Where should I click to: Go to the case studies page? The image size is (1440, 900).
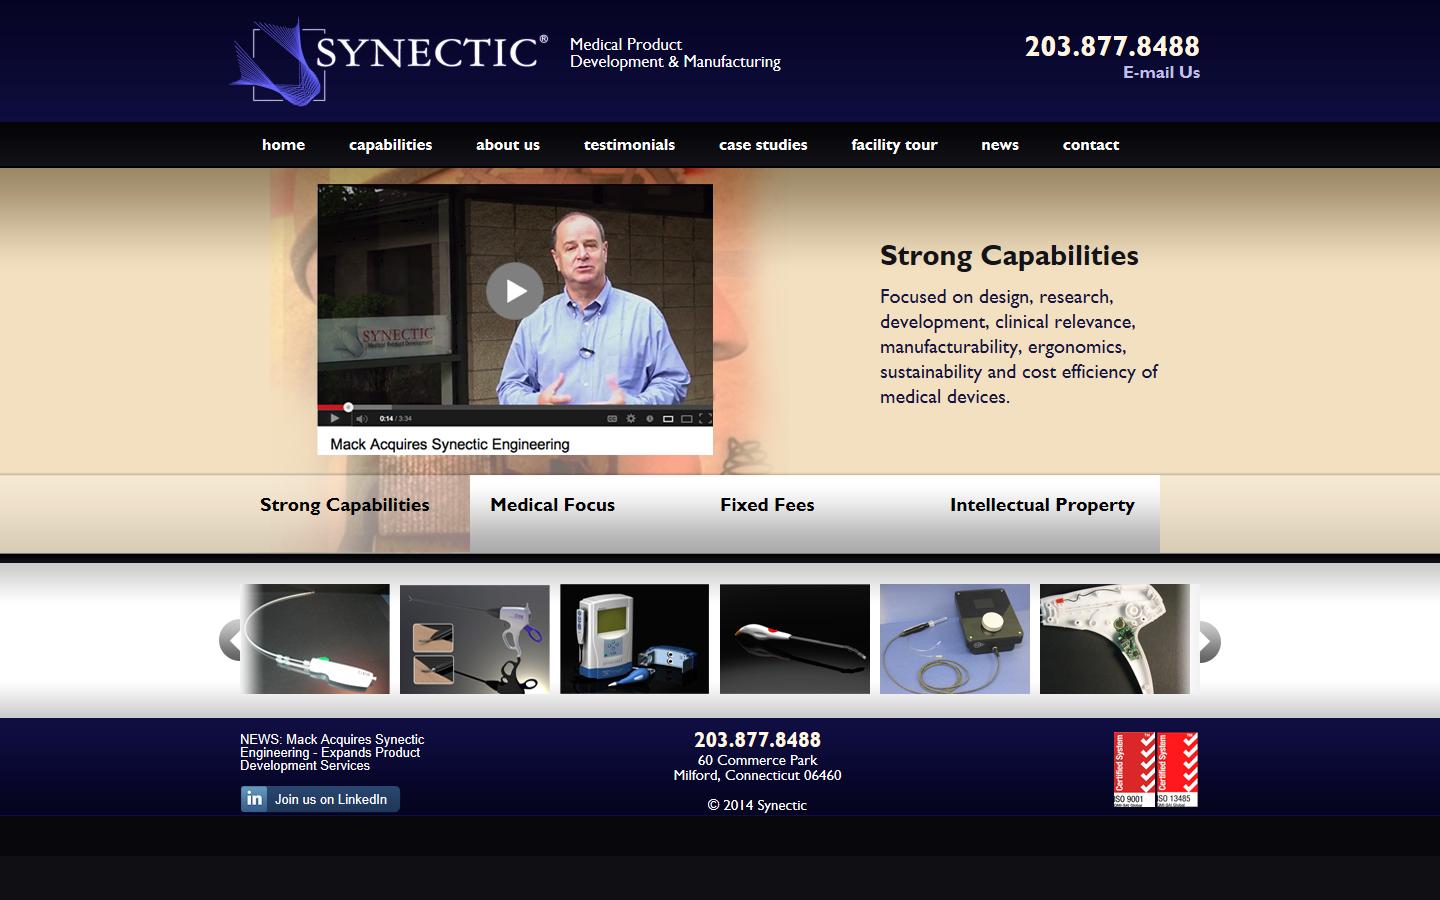(762, 145)
